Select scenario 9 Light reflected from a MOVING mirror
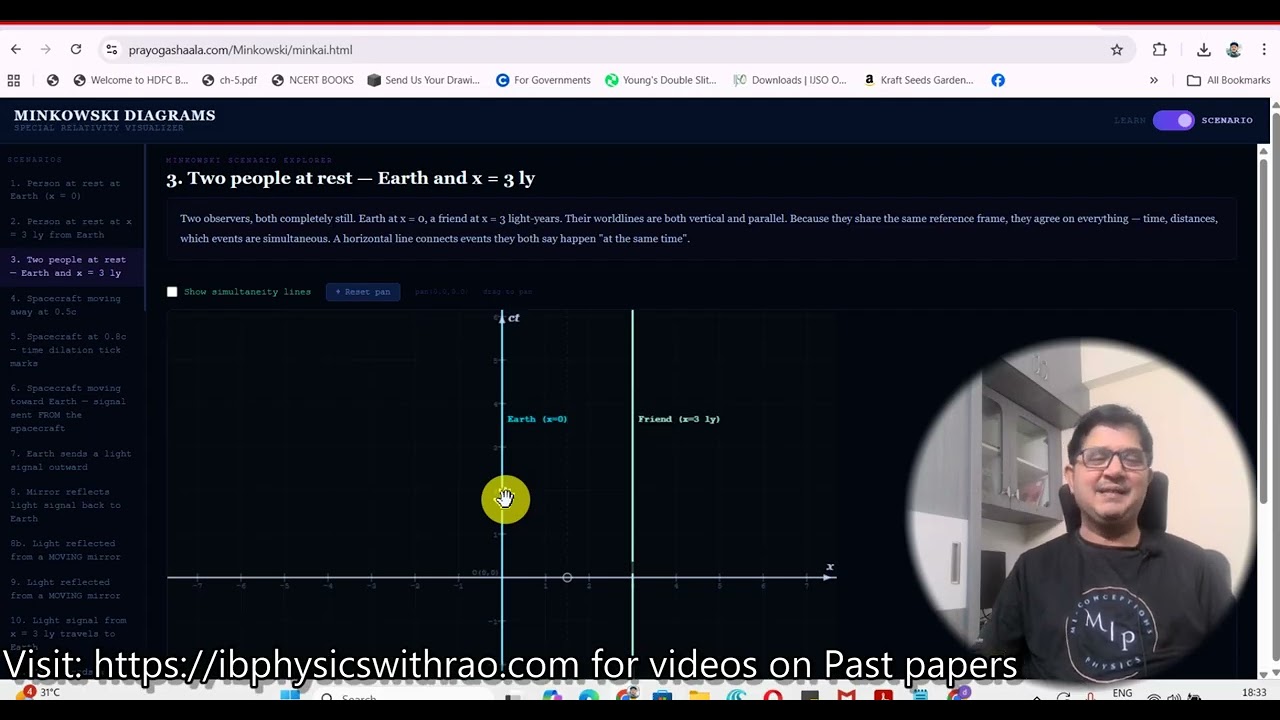The height and width of the screenshot is (720, 1280). click(x=72, y=589)
